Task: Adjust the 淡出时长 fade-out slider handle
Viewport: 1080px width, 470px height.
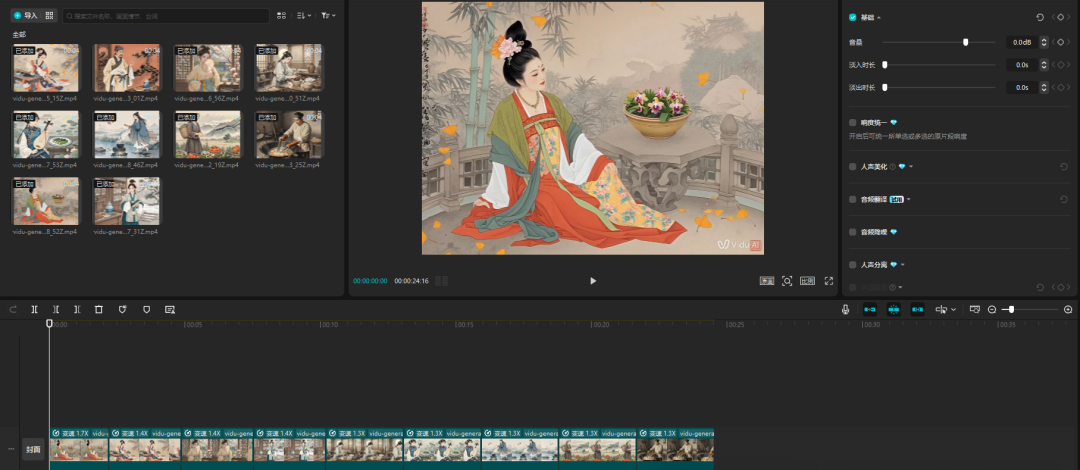Action: (885, 88)
